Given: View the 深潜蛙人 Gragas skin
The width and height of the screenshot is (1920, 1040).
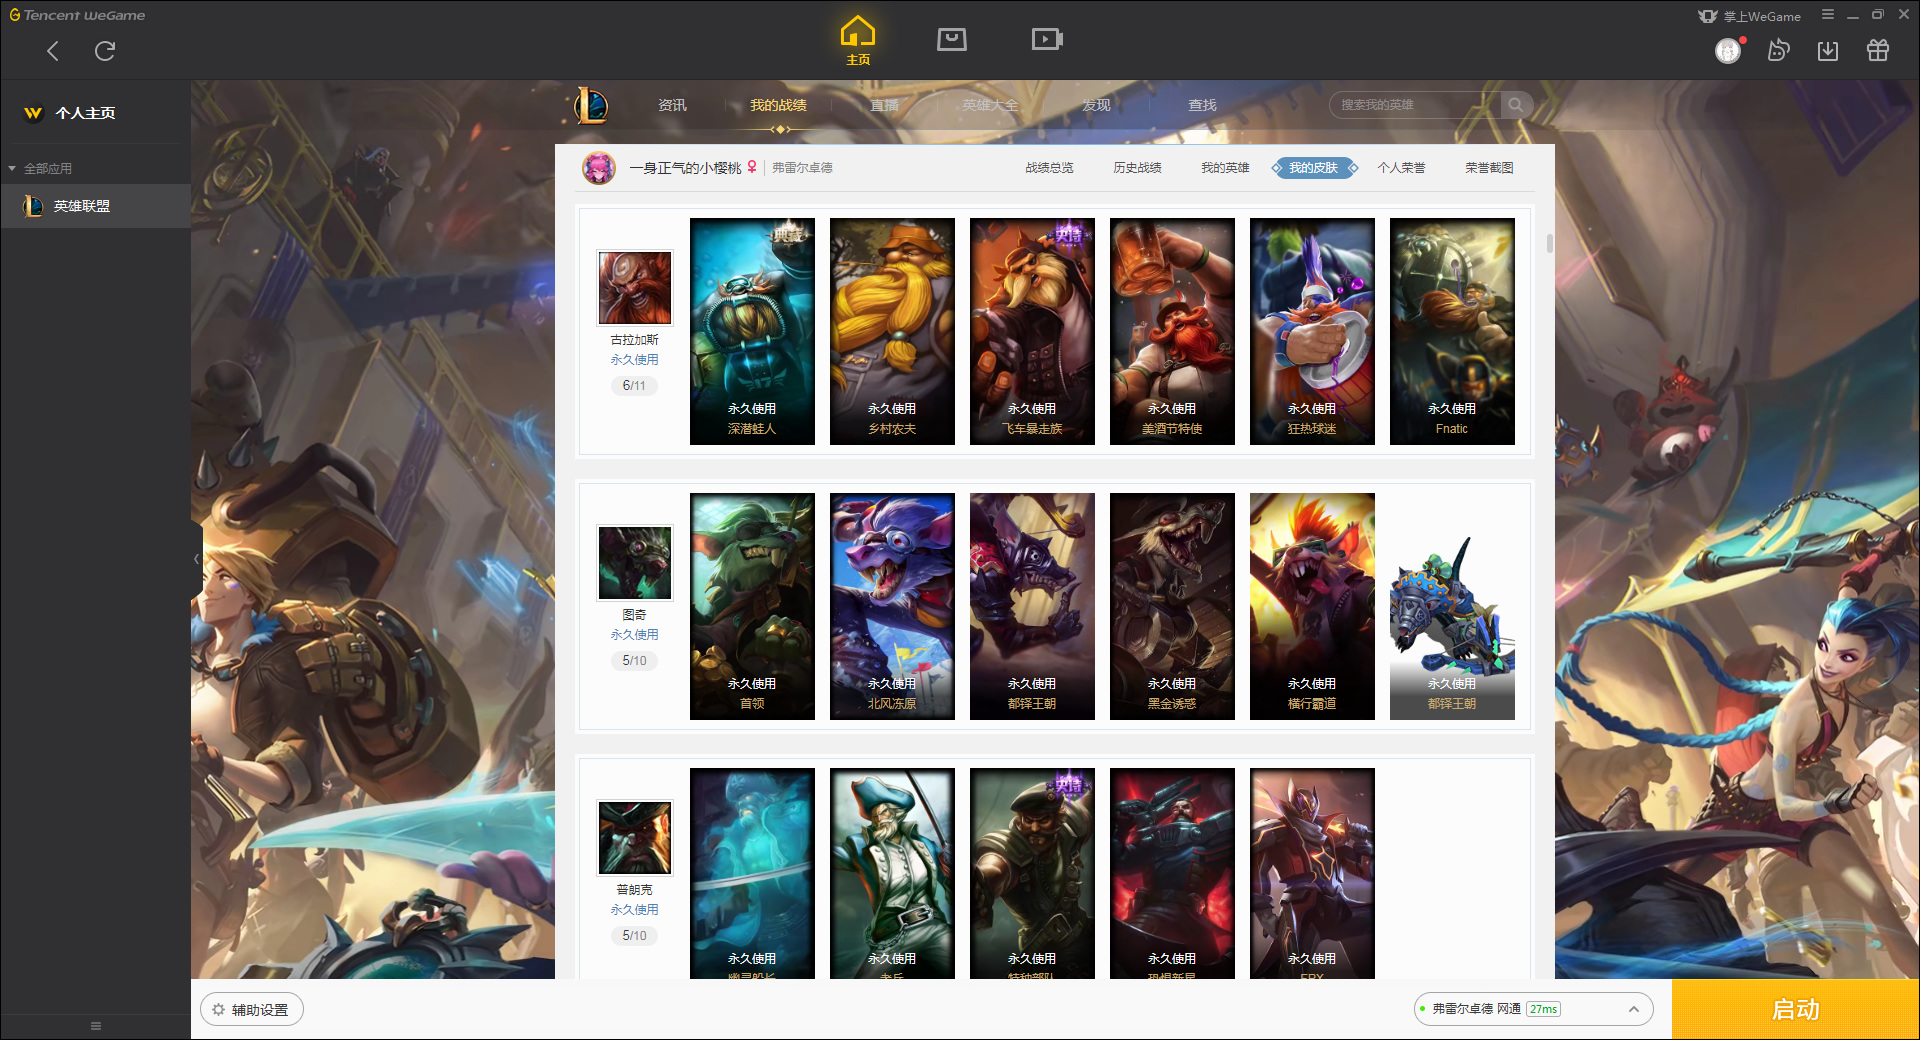Looking at the screenshot, I should point(752,331).
